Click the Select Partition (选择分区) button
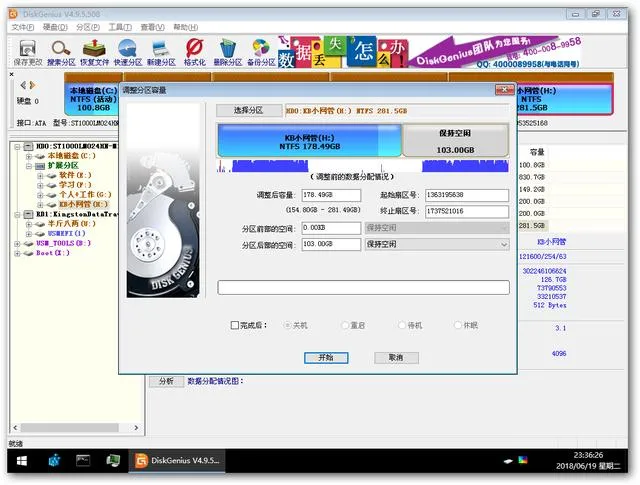The height and width of the screenshot is (485, 640). pos(249,110)
